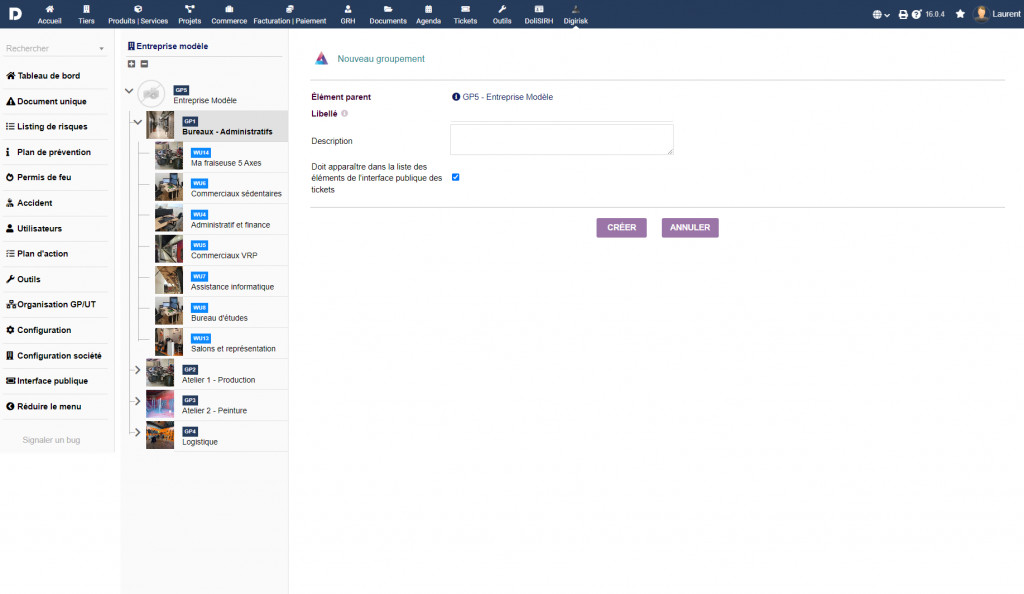Click the Description text area
The image size is (1024, 594).
point(562,140)
